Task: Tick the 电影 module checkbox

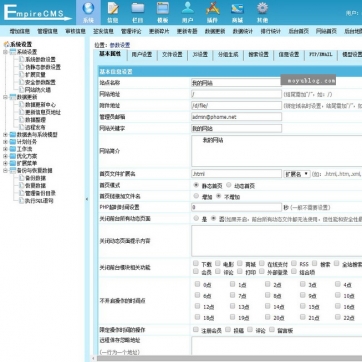Action: 218,263
